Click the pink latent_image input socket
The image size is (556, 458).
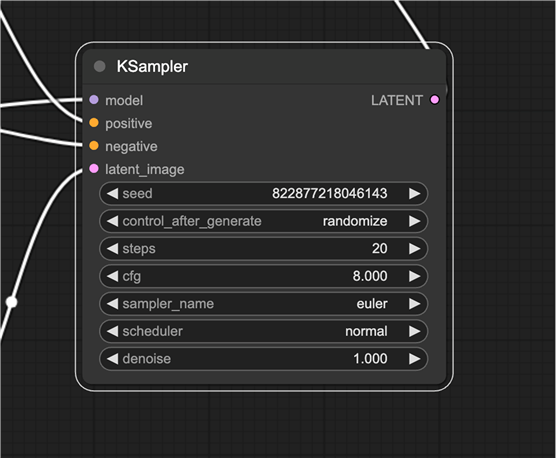tap(94, 169)
